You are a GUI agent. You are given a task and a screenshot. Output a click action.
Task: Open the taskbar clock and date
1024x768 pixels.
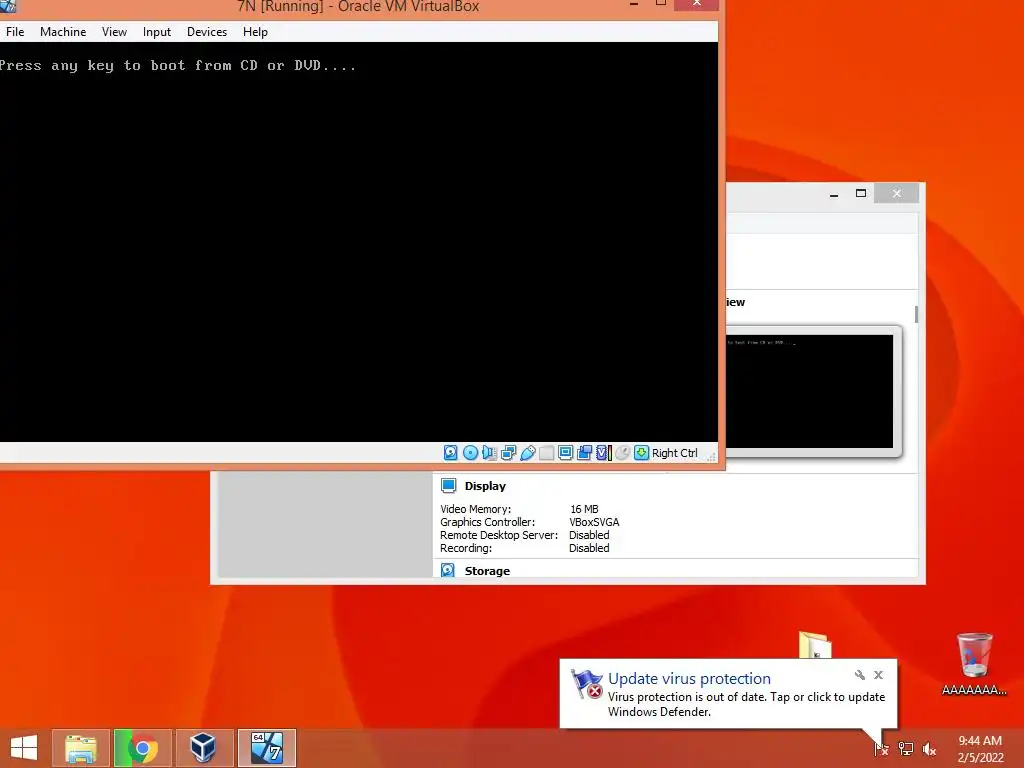pyautogui.click(x=980, y=748)
